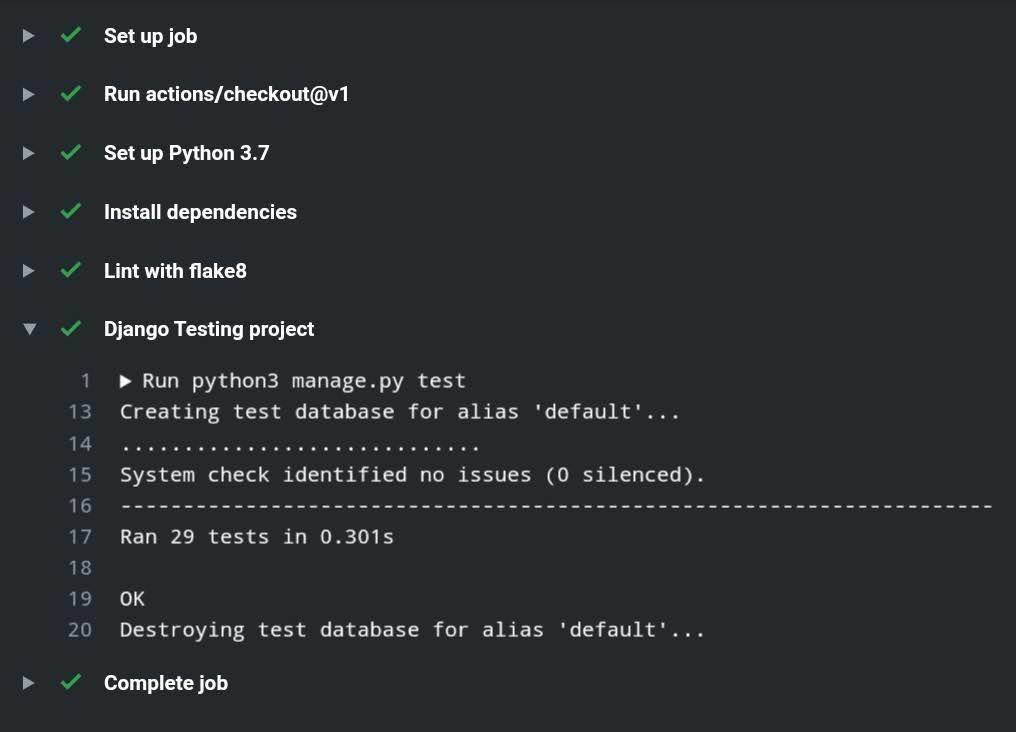This screenshot has height=732, width=1016.
Task: Click the checkmark next to Run actions/checkout@v1
Action: [70, 94]
